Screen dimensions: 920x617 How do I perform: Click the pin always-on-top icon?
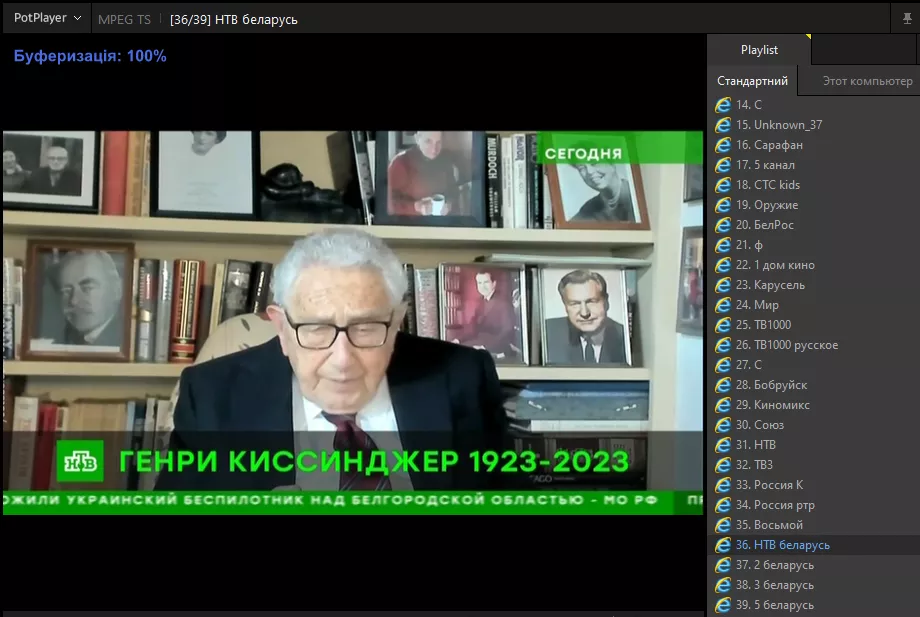tap(907, 19)
